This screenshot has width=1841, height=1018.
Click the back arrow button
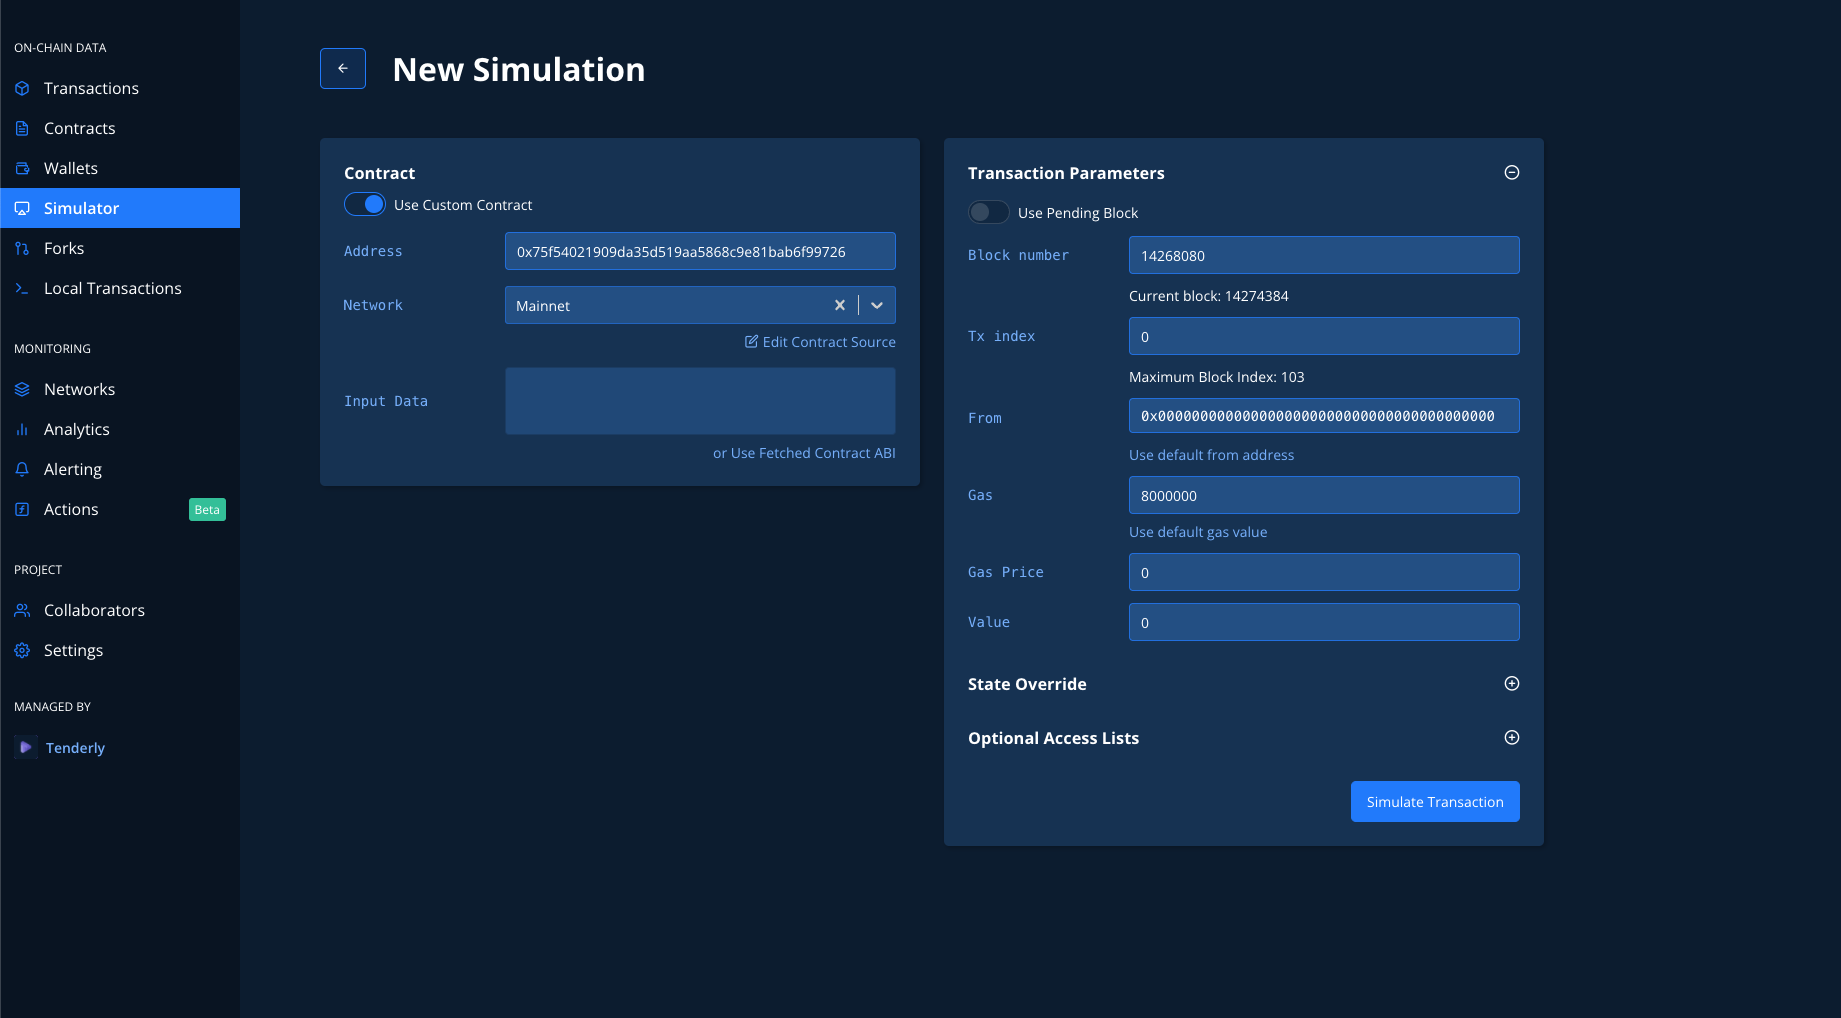coord(343,69)
